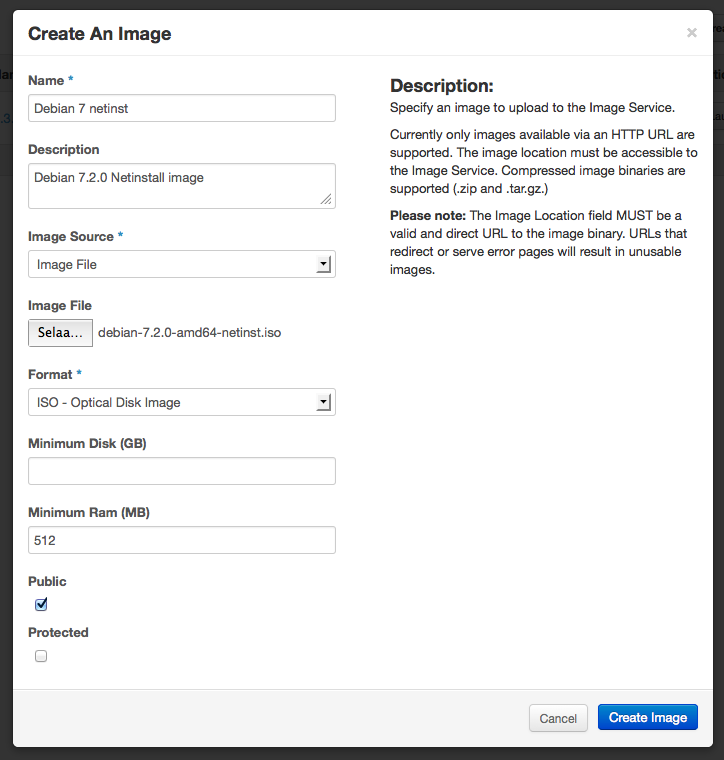Click the Create An Image dialog title
Viewport: 724px width, 760px height.
pos(100,33)
